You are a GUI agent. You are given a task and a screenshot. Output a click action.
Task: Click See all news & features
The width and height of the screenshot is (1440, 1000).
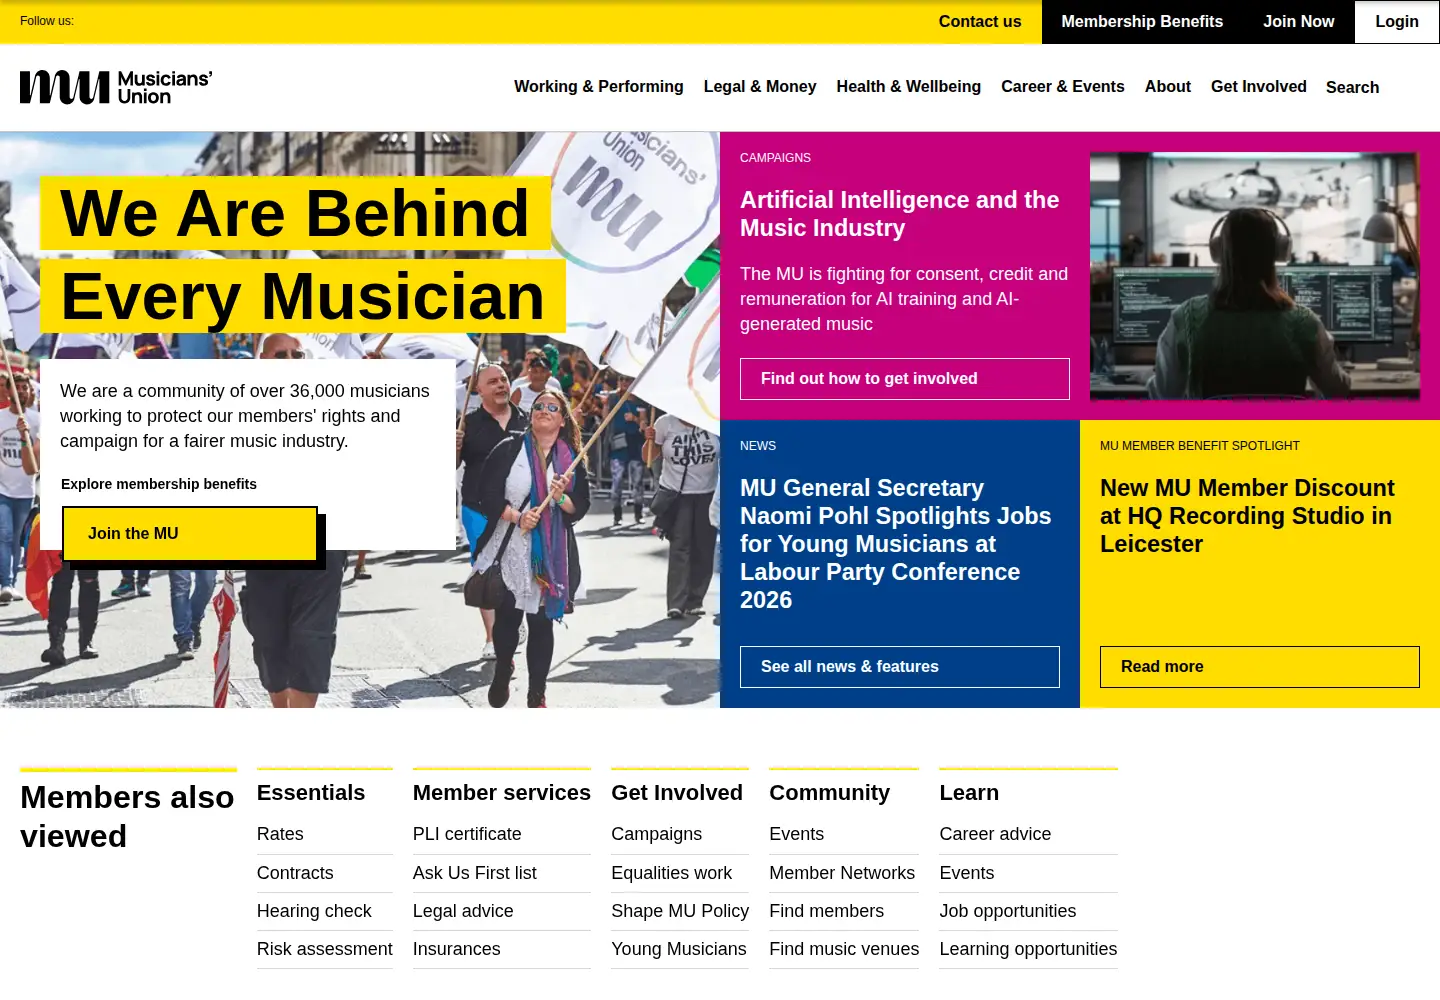[900, 667]
